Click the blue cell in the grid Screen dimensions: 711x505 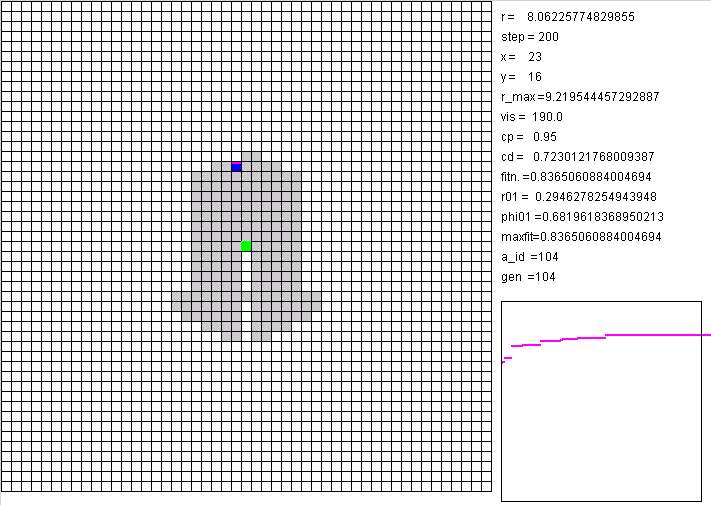(236, 167)
